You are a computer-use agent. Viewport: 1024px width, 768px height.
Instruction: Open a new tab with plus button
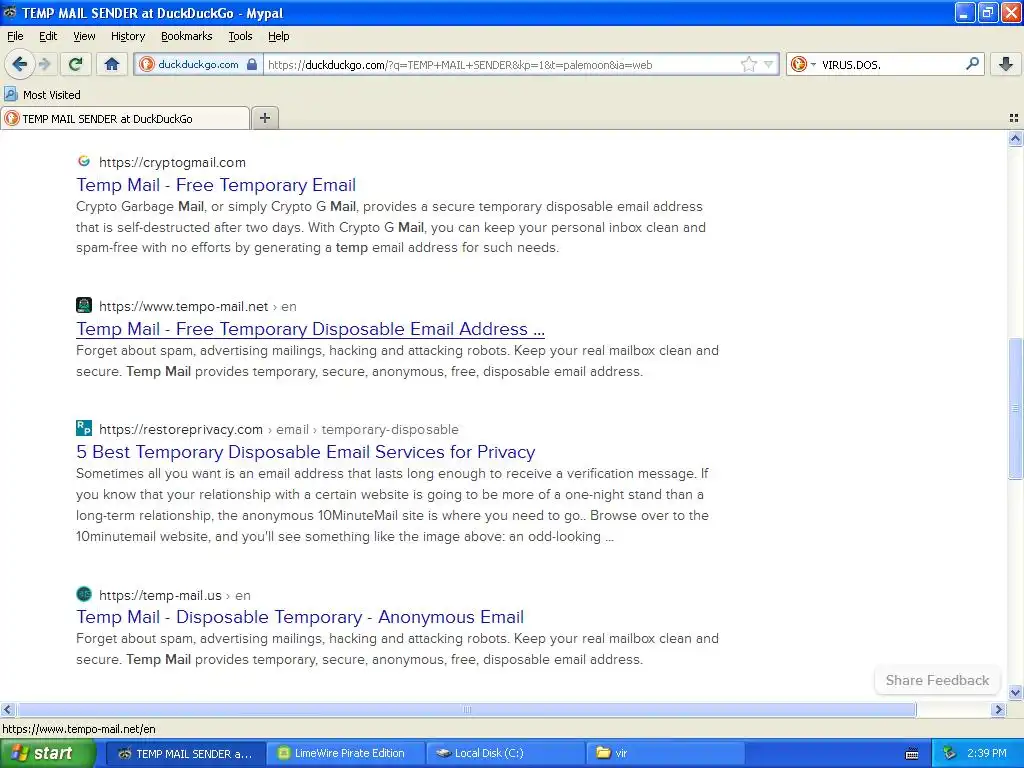click(x=264, y=118)
